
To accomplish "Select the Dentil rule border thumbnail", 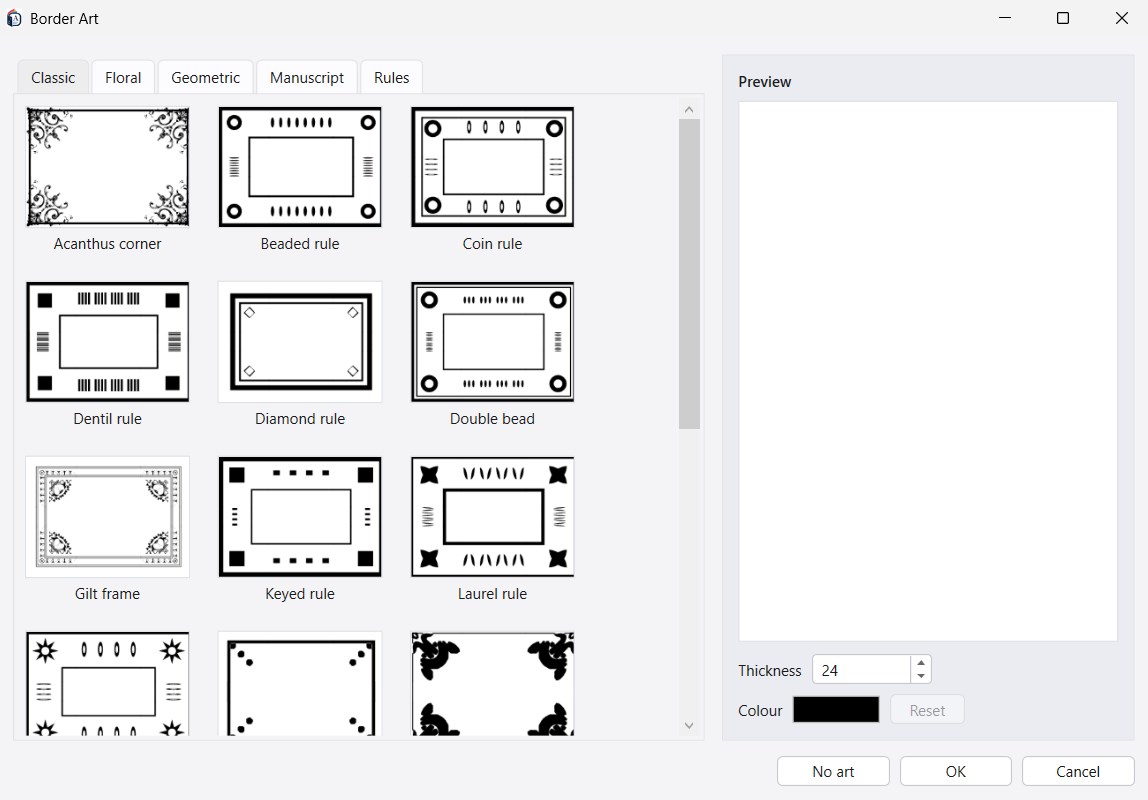I will pos(108,342).
